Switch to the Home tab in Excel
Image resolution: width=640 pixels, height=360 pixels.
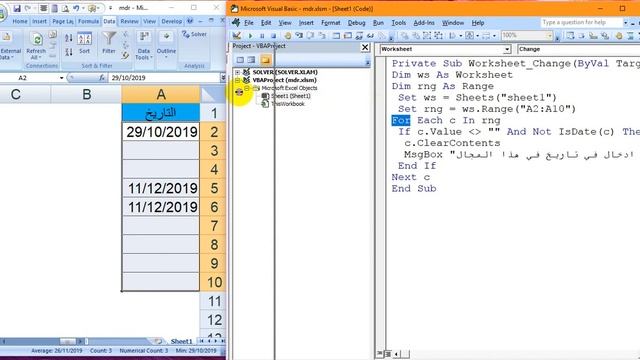pyautogui.click(x=20, y=21)
